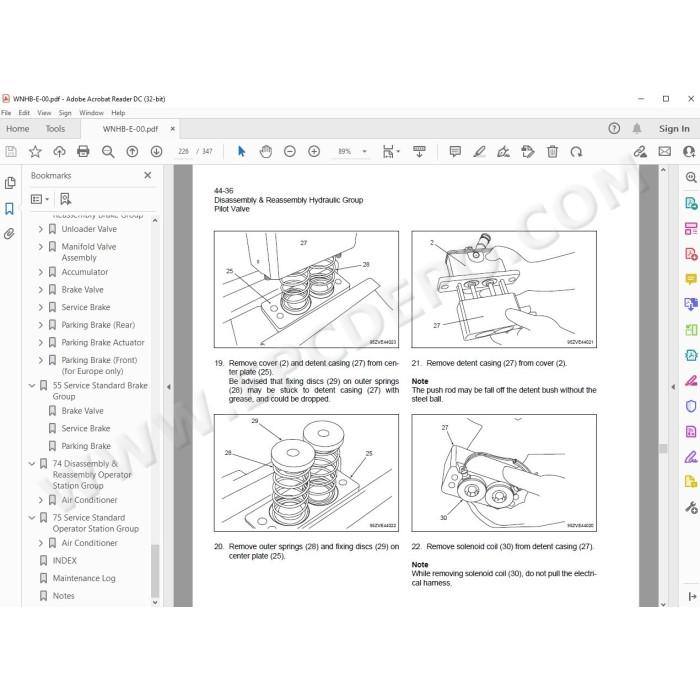The image size is (700, 700).
Task: Open the Sign menu
Action: [x=65, y=113]
